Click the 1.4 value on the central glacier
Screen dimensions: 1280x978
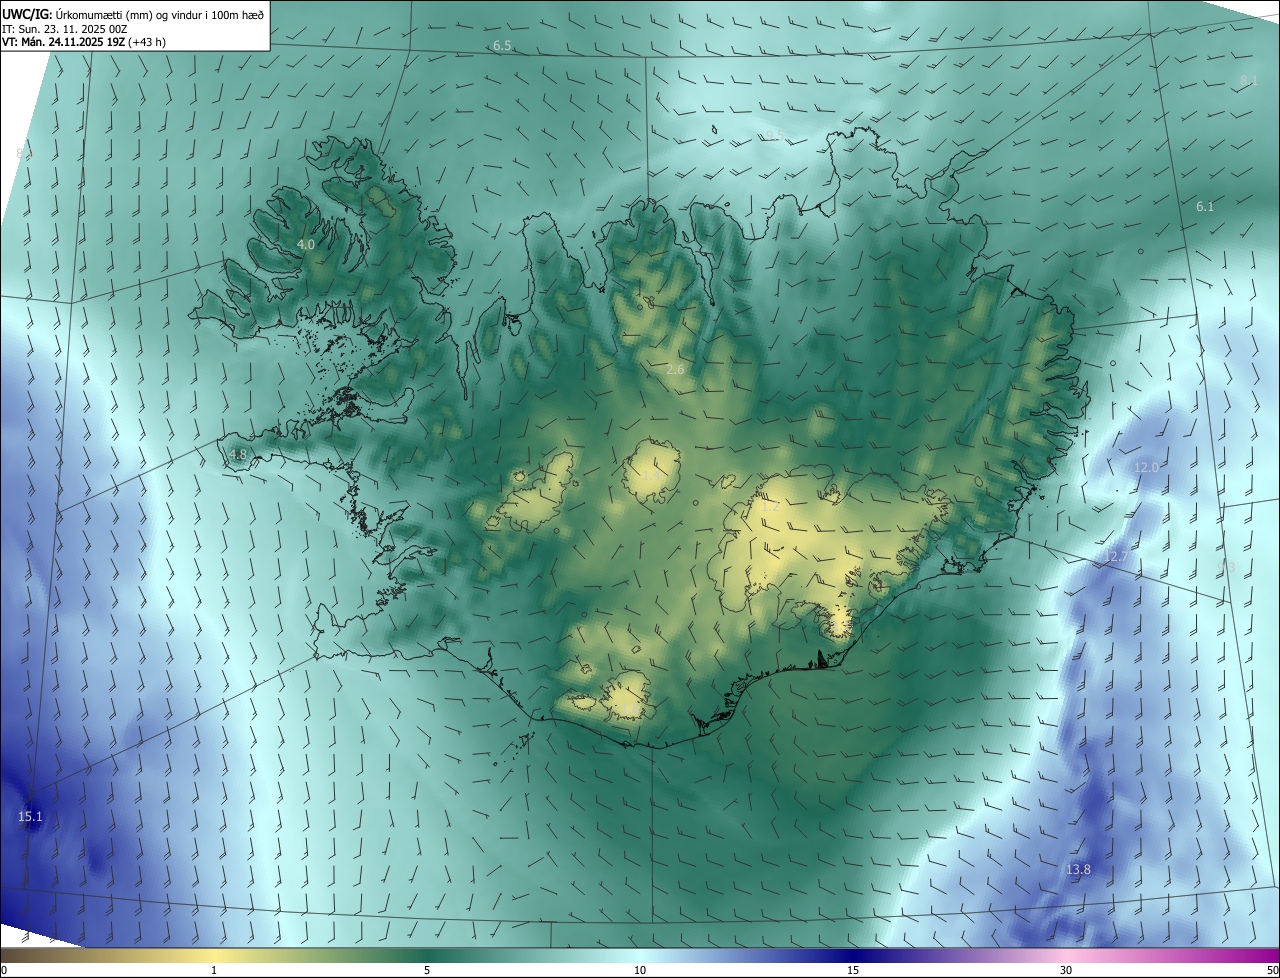651,476
